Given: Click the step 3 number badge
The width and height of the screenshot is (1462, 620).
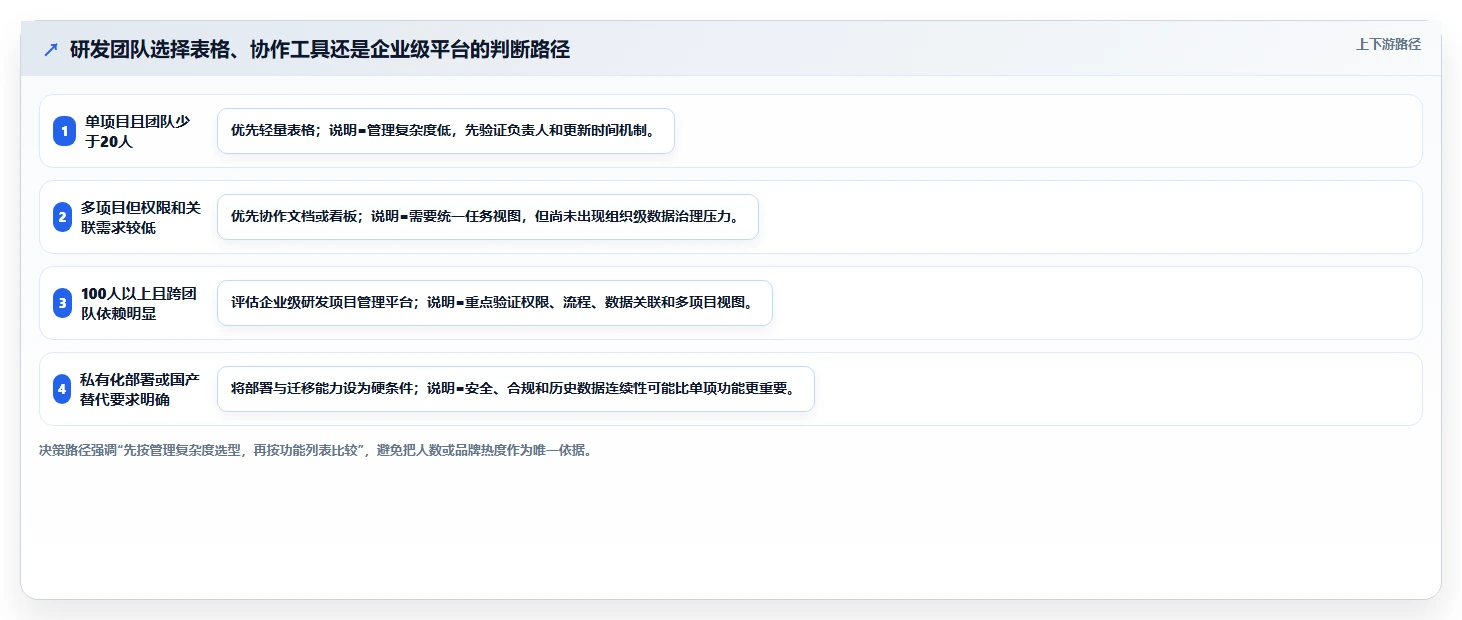Looking at the screenshot, I should [62, 303].
